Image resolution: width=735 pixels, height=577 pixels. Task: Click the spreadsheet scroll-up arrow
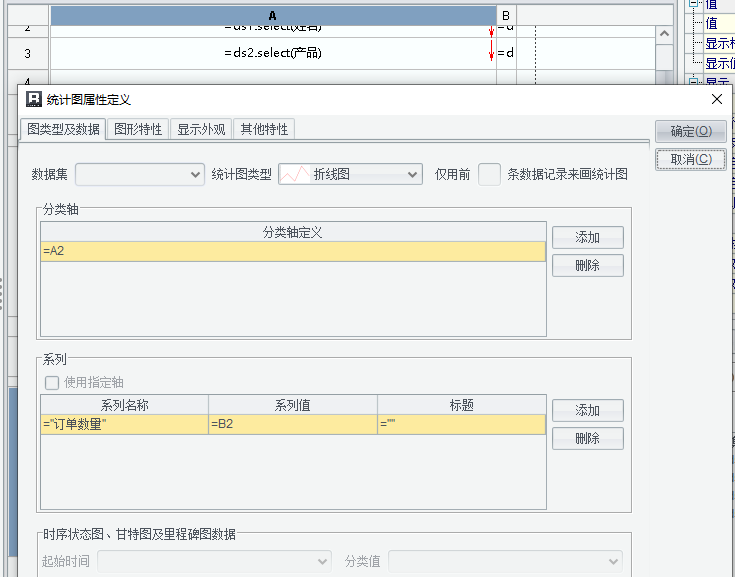tap(662, 35)
